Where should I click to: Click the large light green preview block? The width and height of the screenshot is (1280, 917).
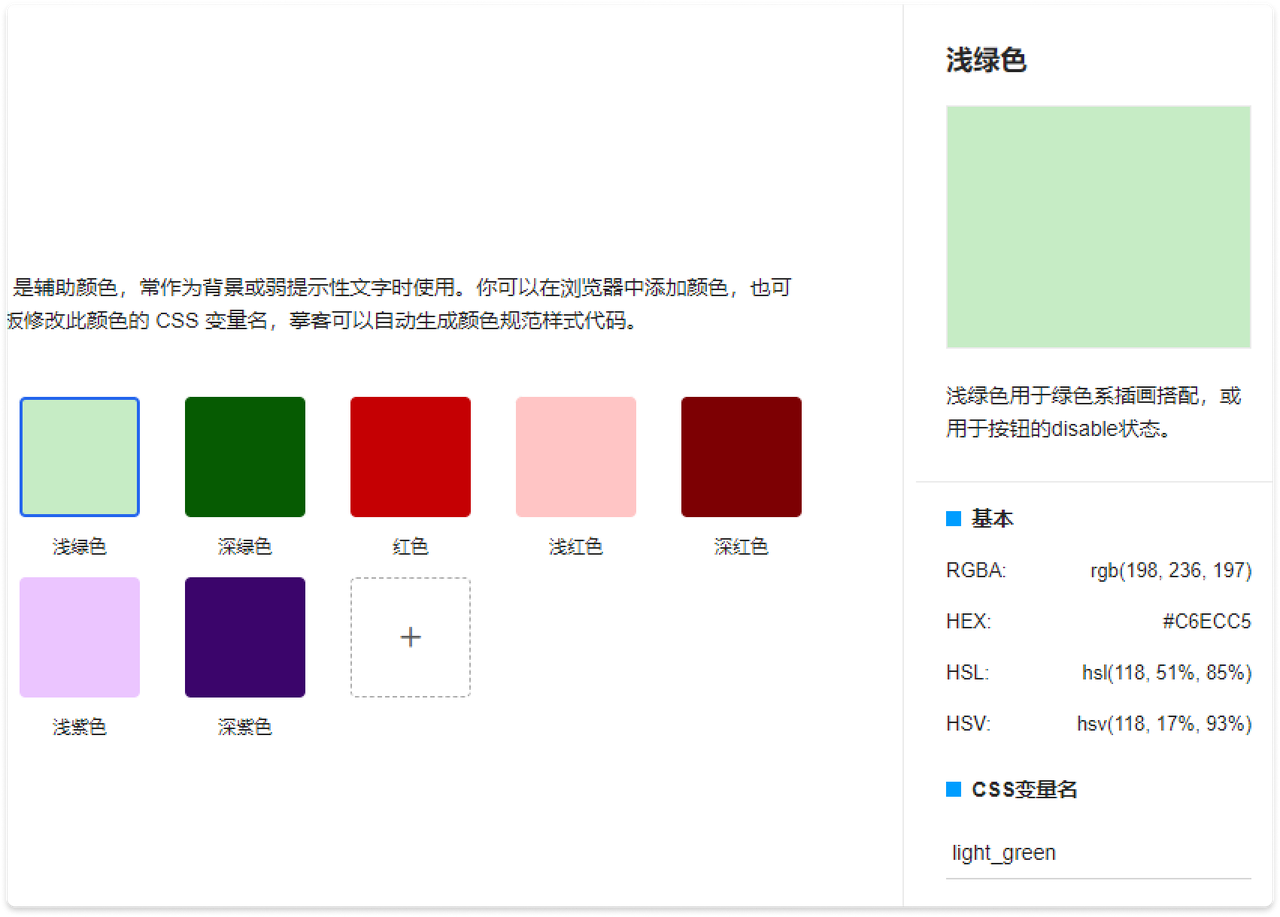point(1098,227)
